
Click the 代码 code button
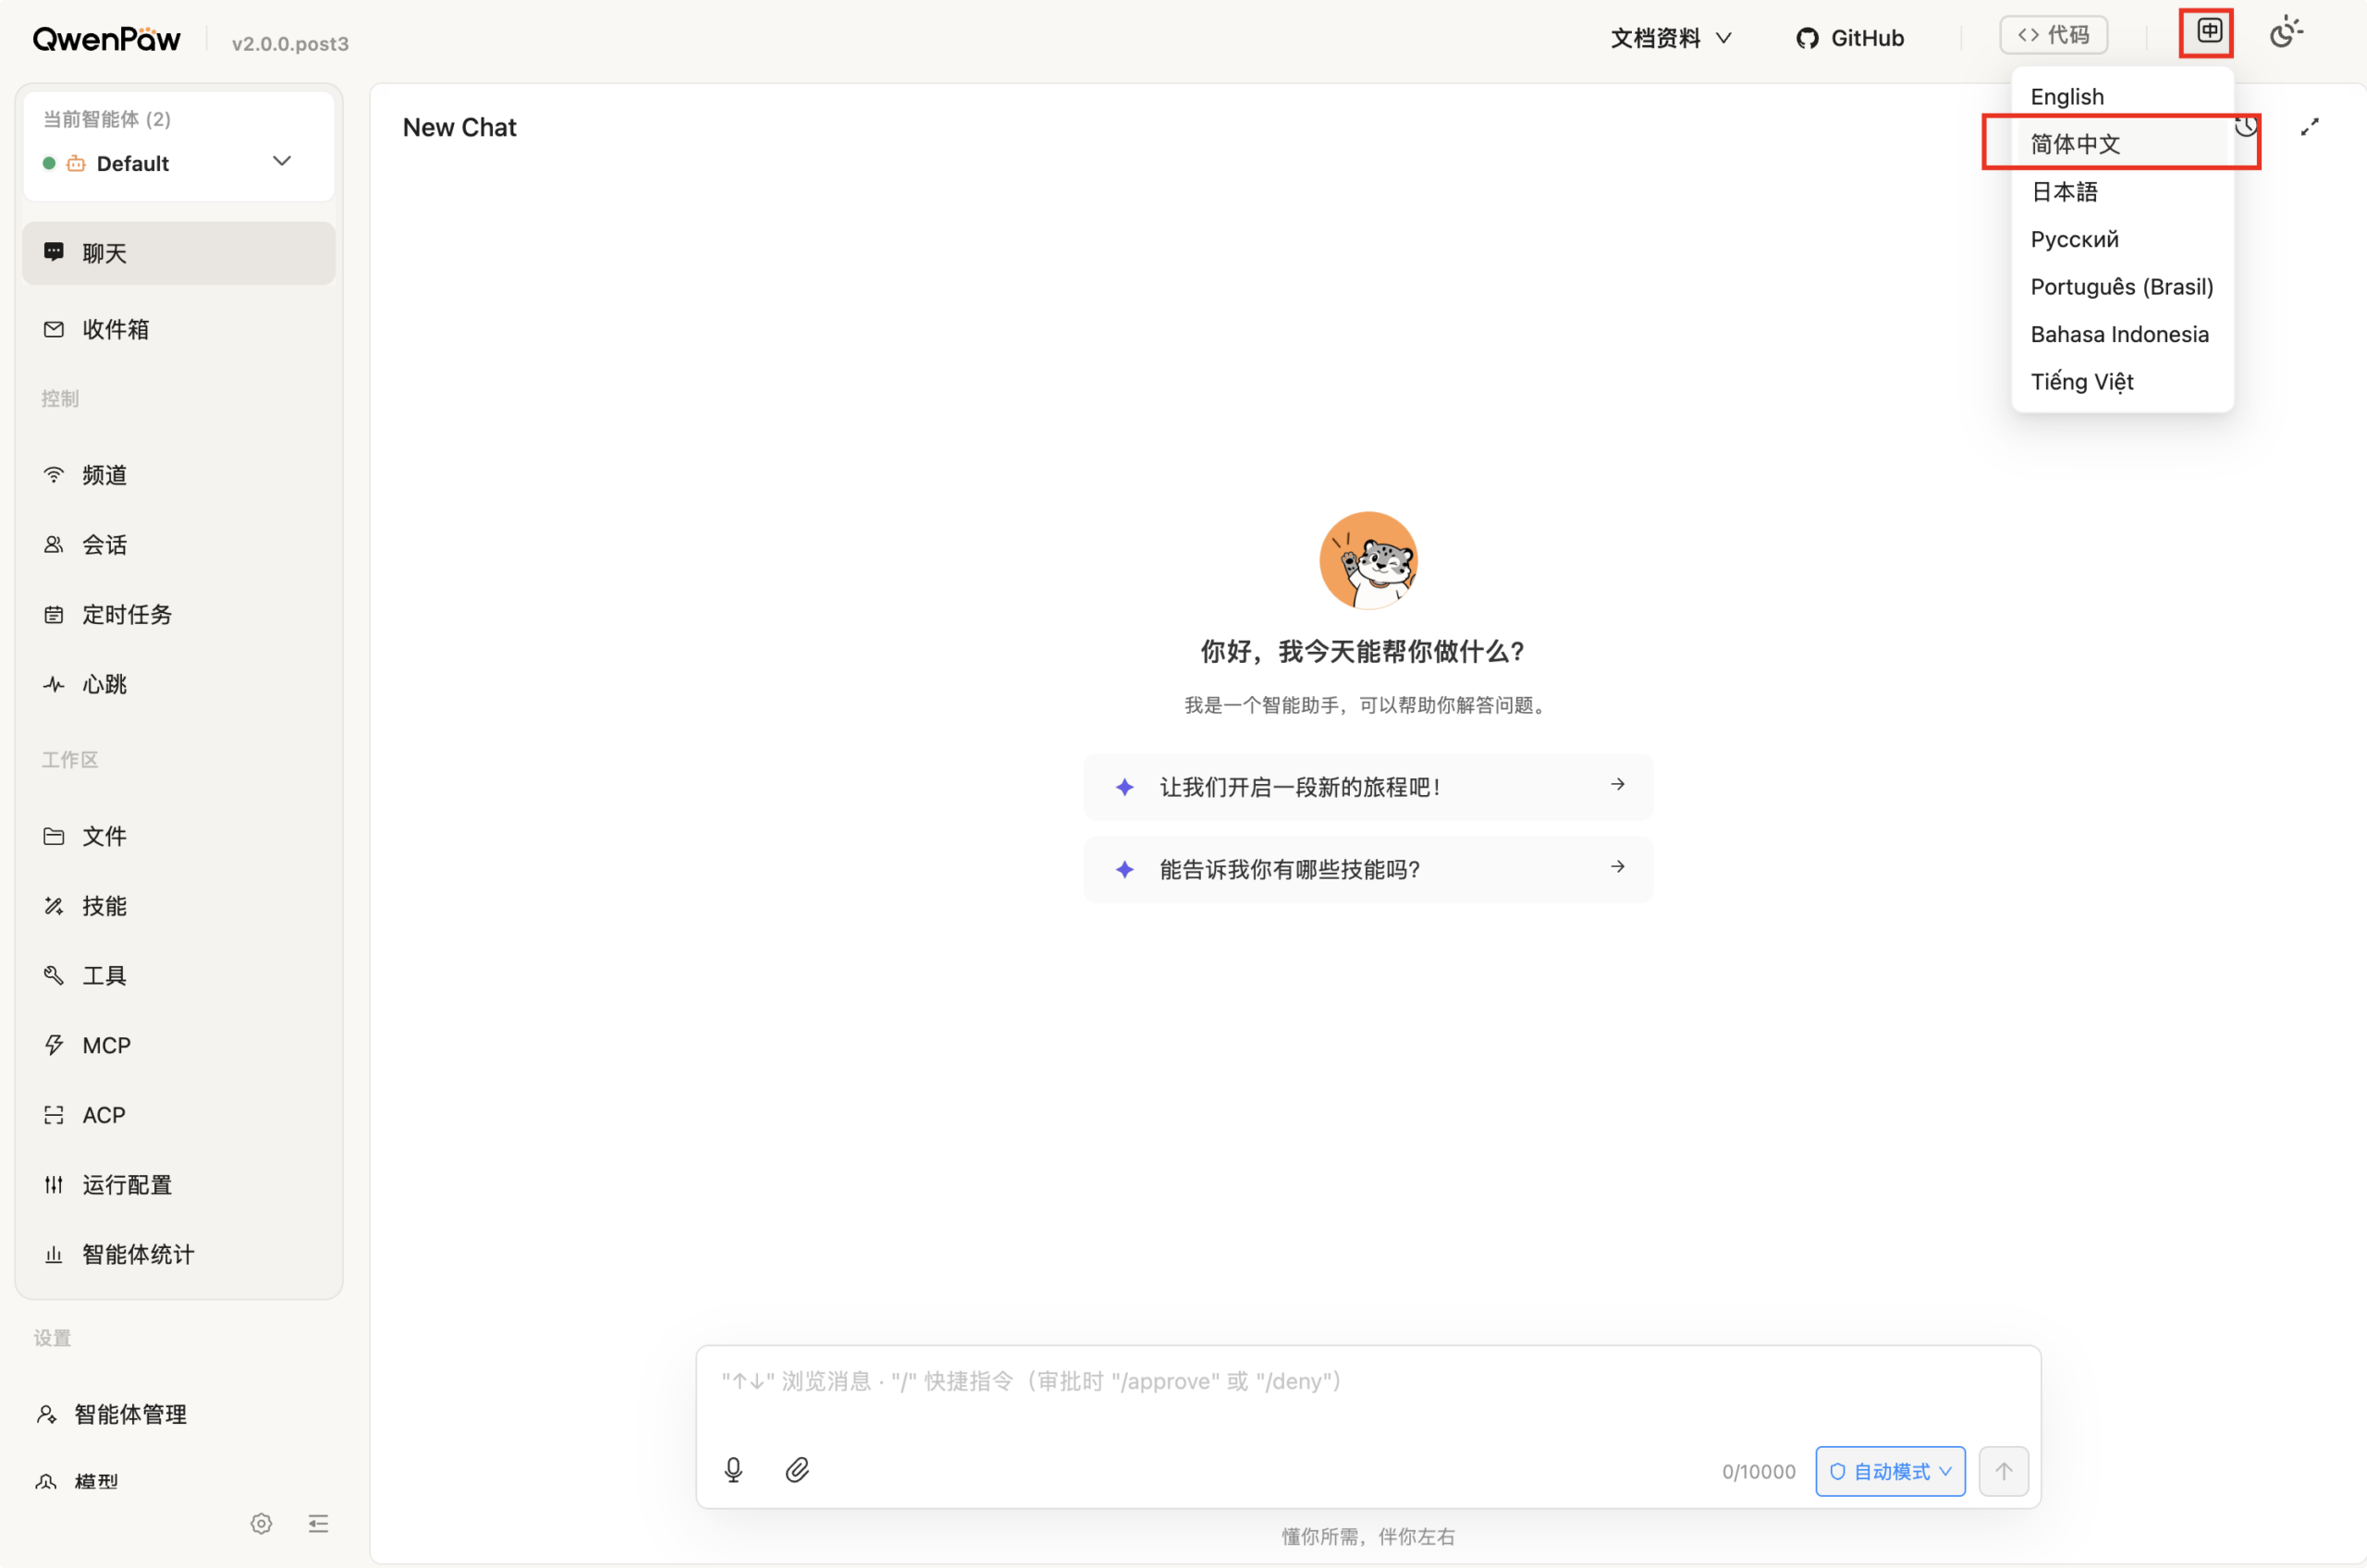[x=2053, y=35]
